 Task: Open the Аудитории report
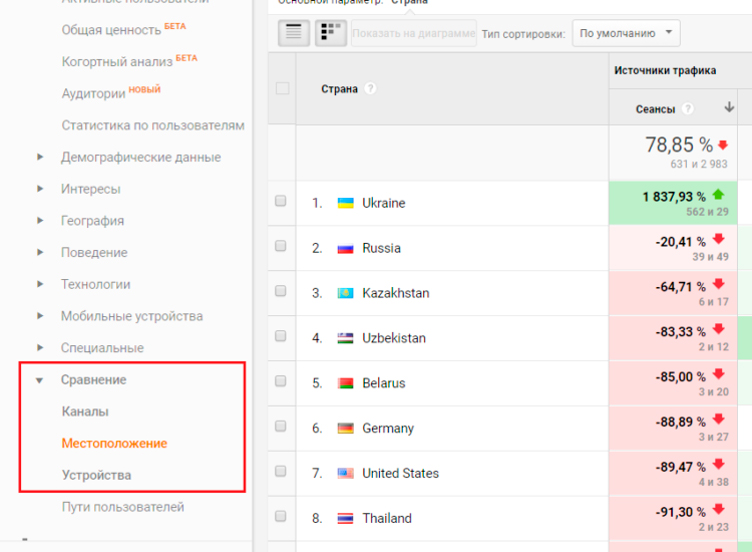click(x=93, y=94)
